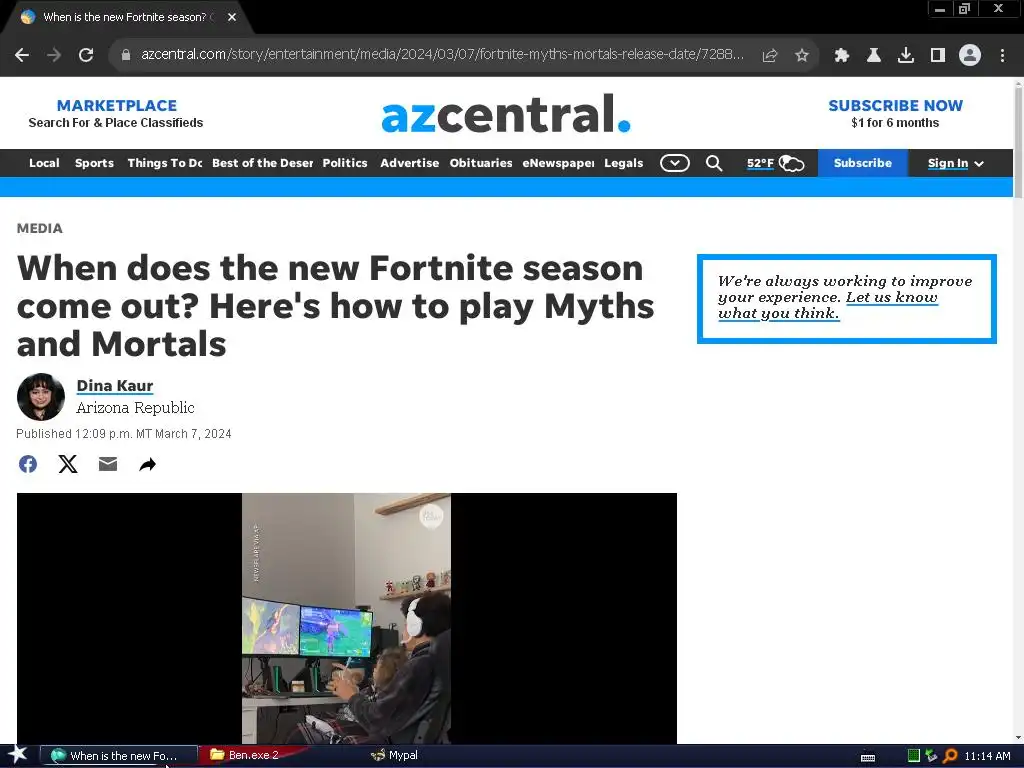Viewport: 1024px width, 768px height.
Task: Expand the Sign In dropdown
Action: tap(955, 163)
